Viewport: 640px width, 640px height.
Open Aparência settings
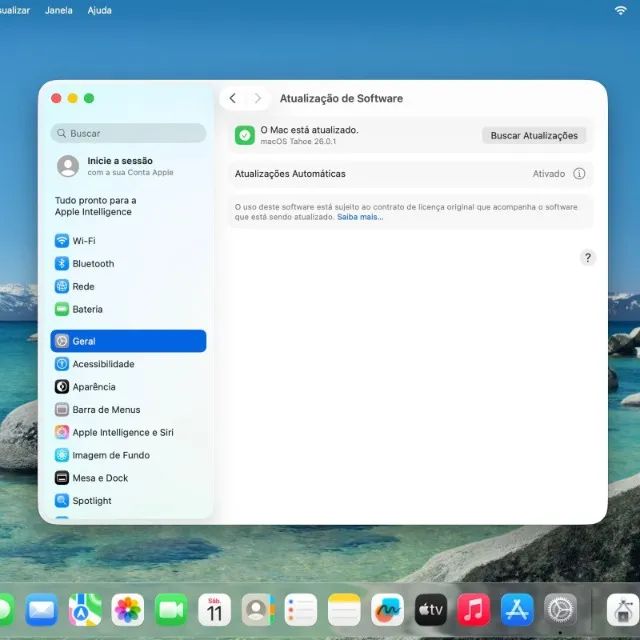[x=128, y=387]
